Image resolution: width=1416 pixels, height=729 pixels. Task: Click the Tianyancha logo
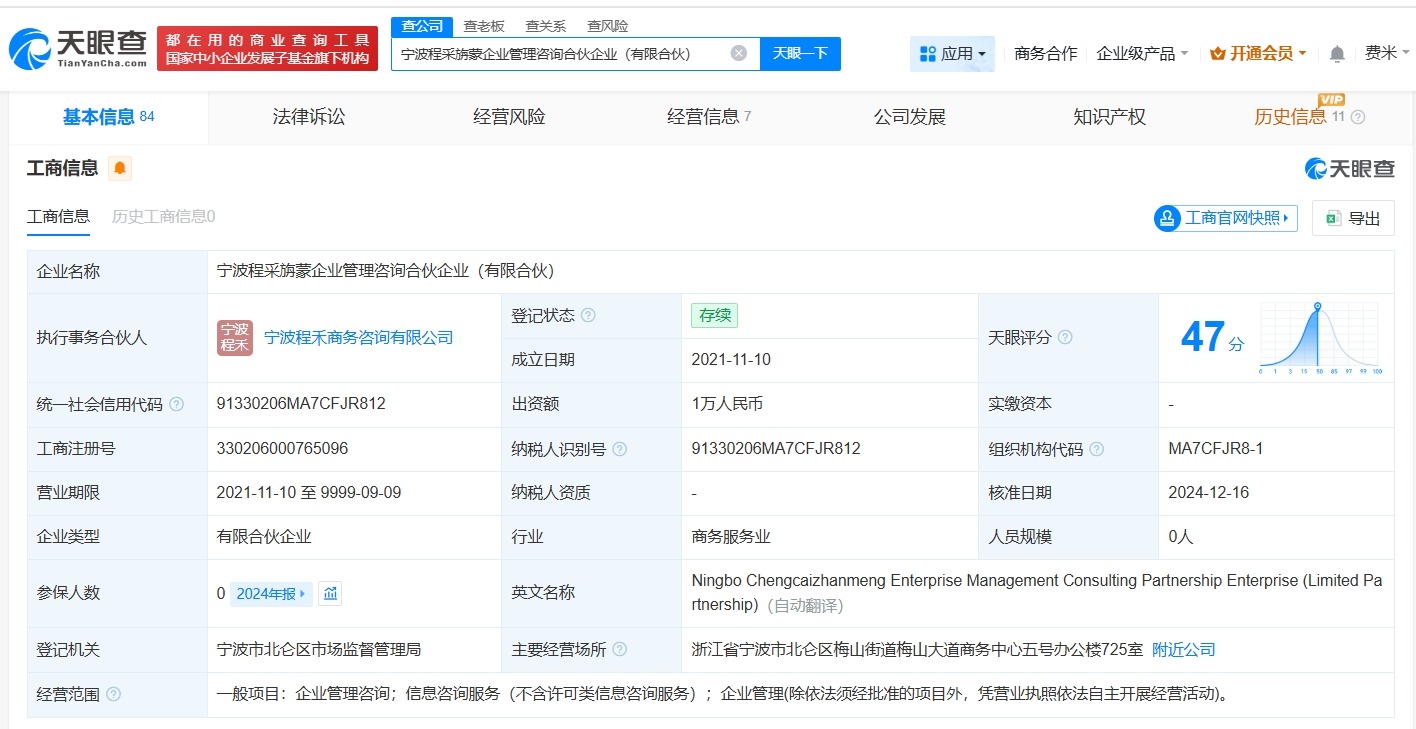tap(75, 45)
